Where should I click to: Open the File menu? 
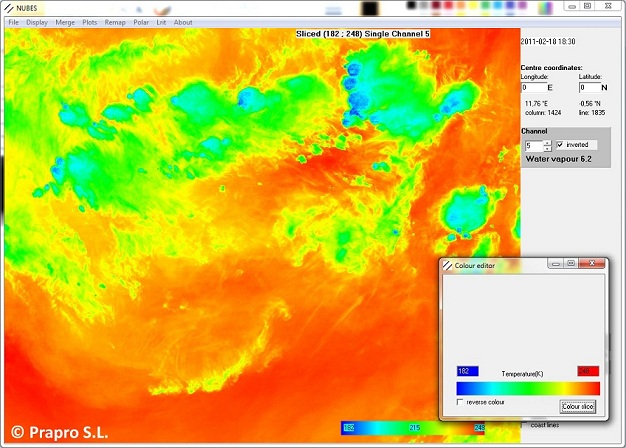(x=14, y=22)
